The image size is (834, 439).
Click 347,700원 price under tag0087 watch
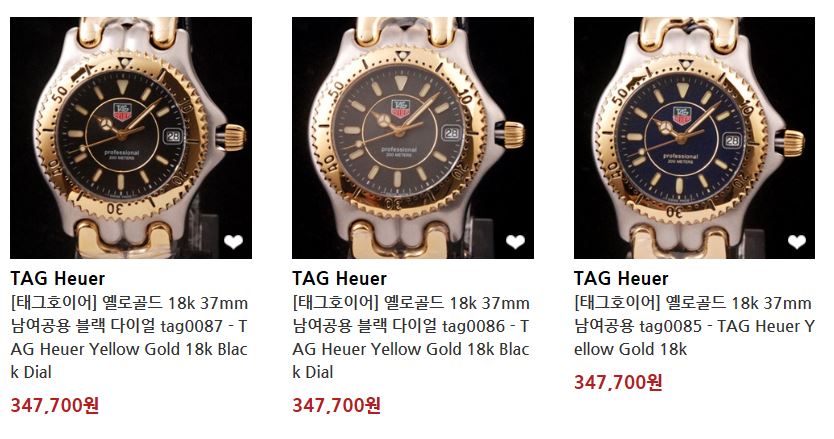[55, 405]
